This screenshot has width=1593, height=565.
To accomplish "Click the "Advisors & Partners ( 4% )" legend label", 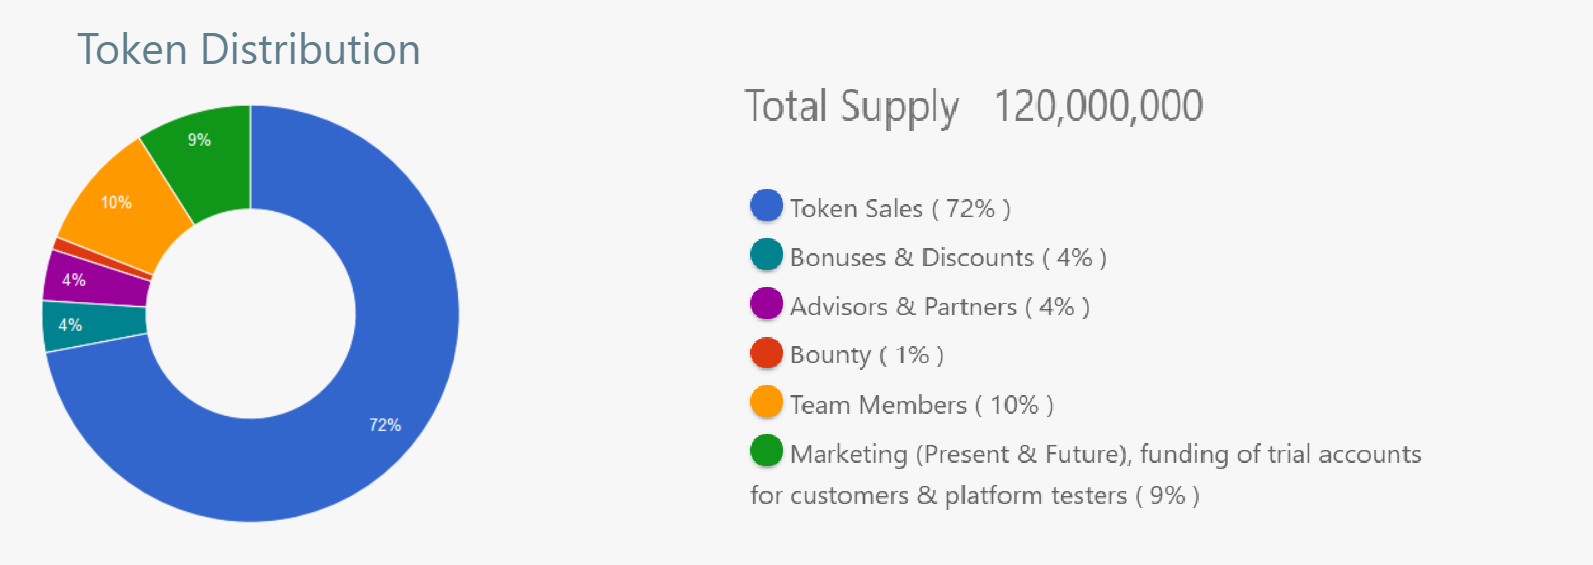I will pos(940,306).
